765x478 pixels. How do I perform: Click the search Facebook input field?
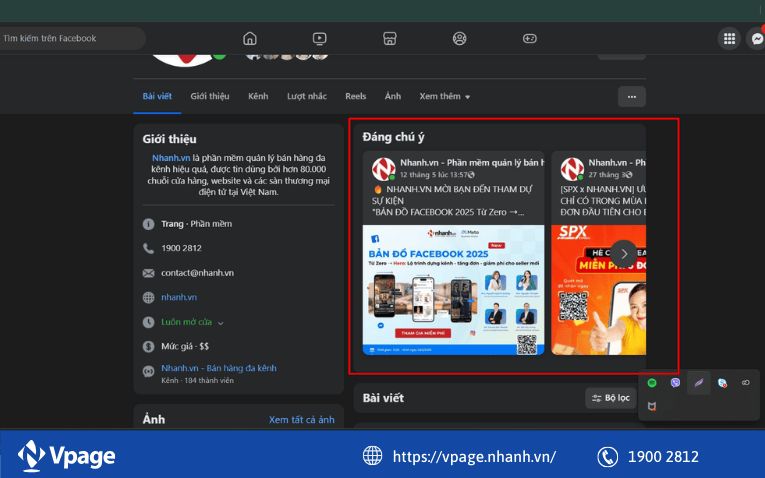point(72,38)
